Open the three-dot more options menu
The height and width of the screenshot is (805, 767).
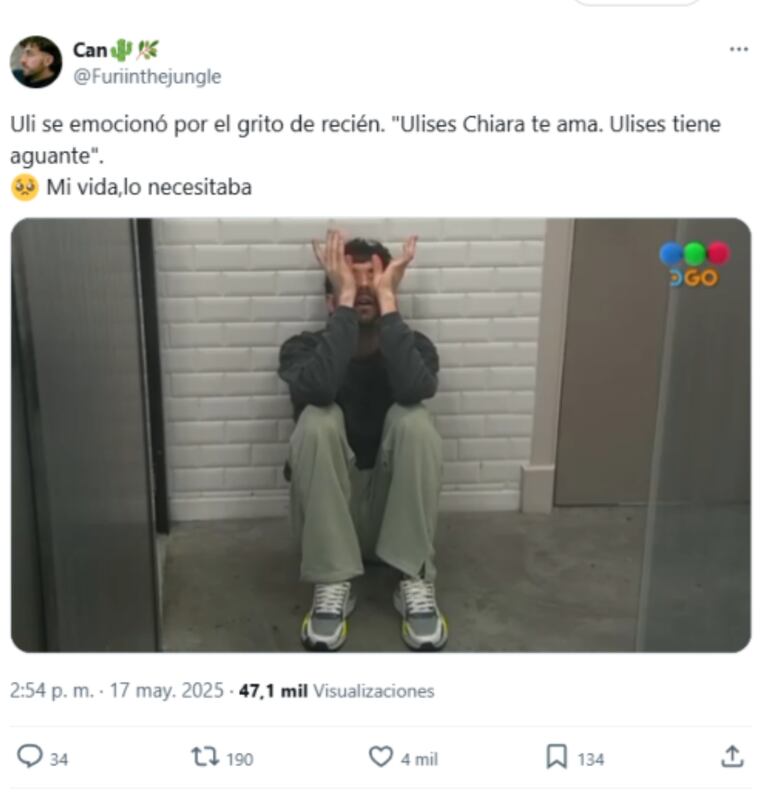tap(738, 49)
